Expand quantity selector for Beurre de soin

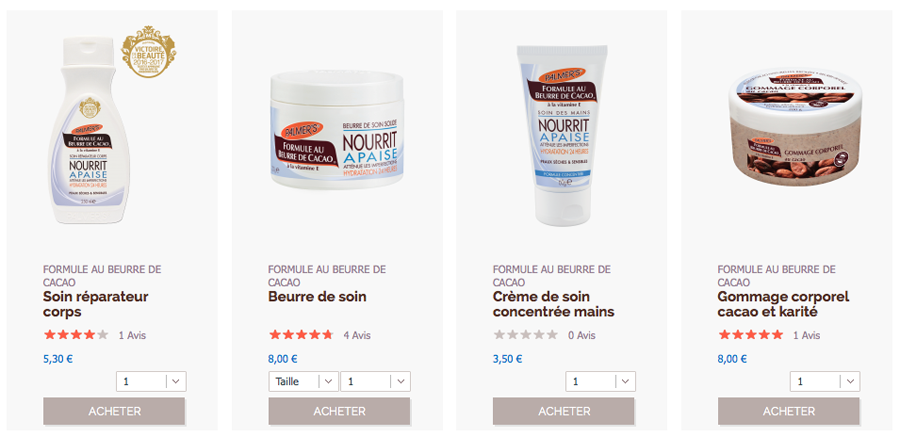(375, 381)
